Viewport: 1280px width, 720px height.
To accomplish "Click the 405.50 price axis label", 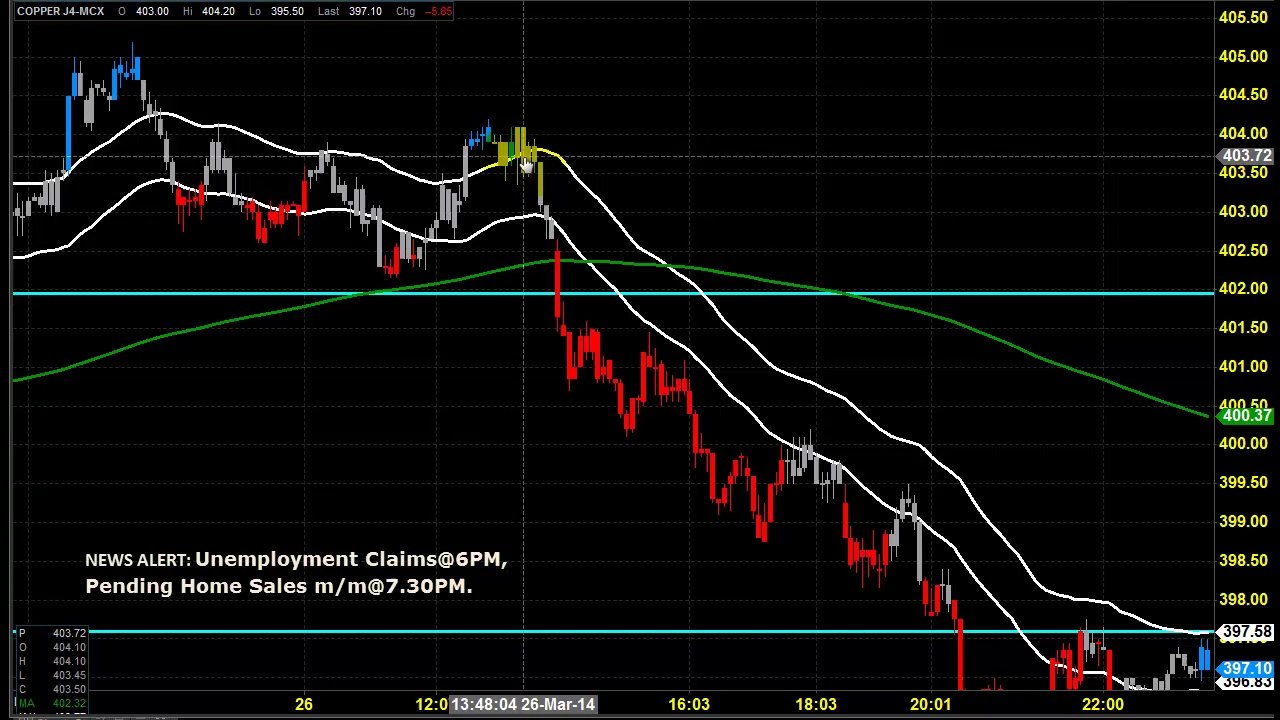I will coord(1243,17).
